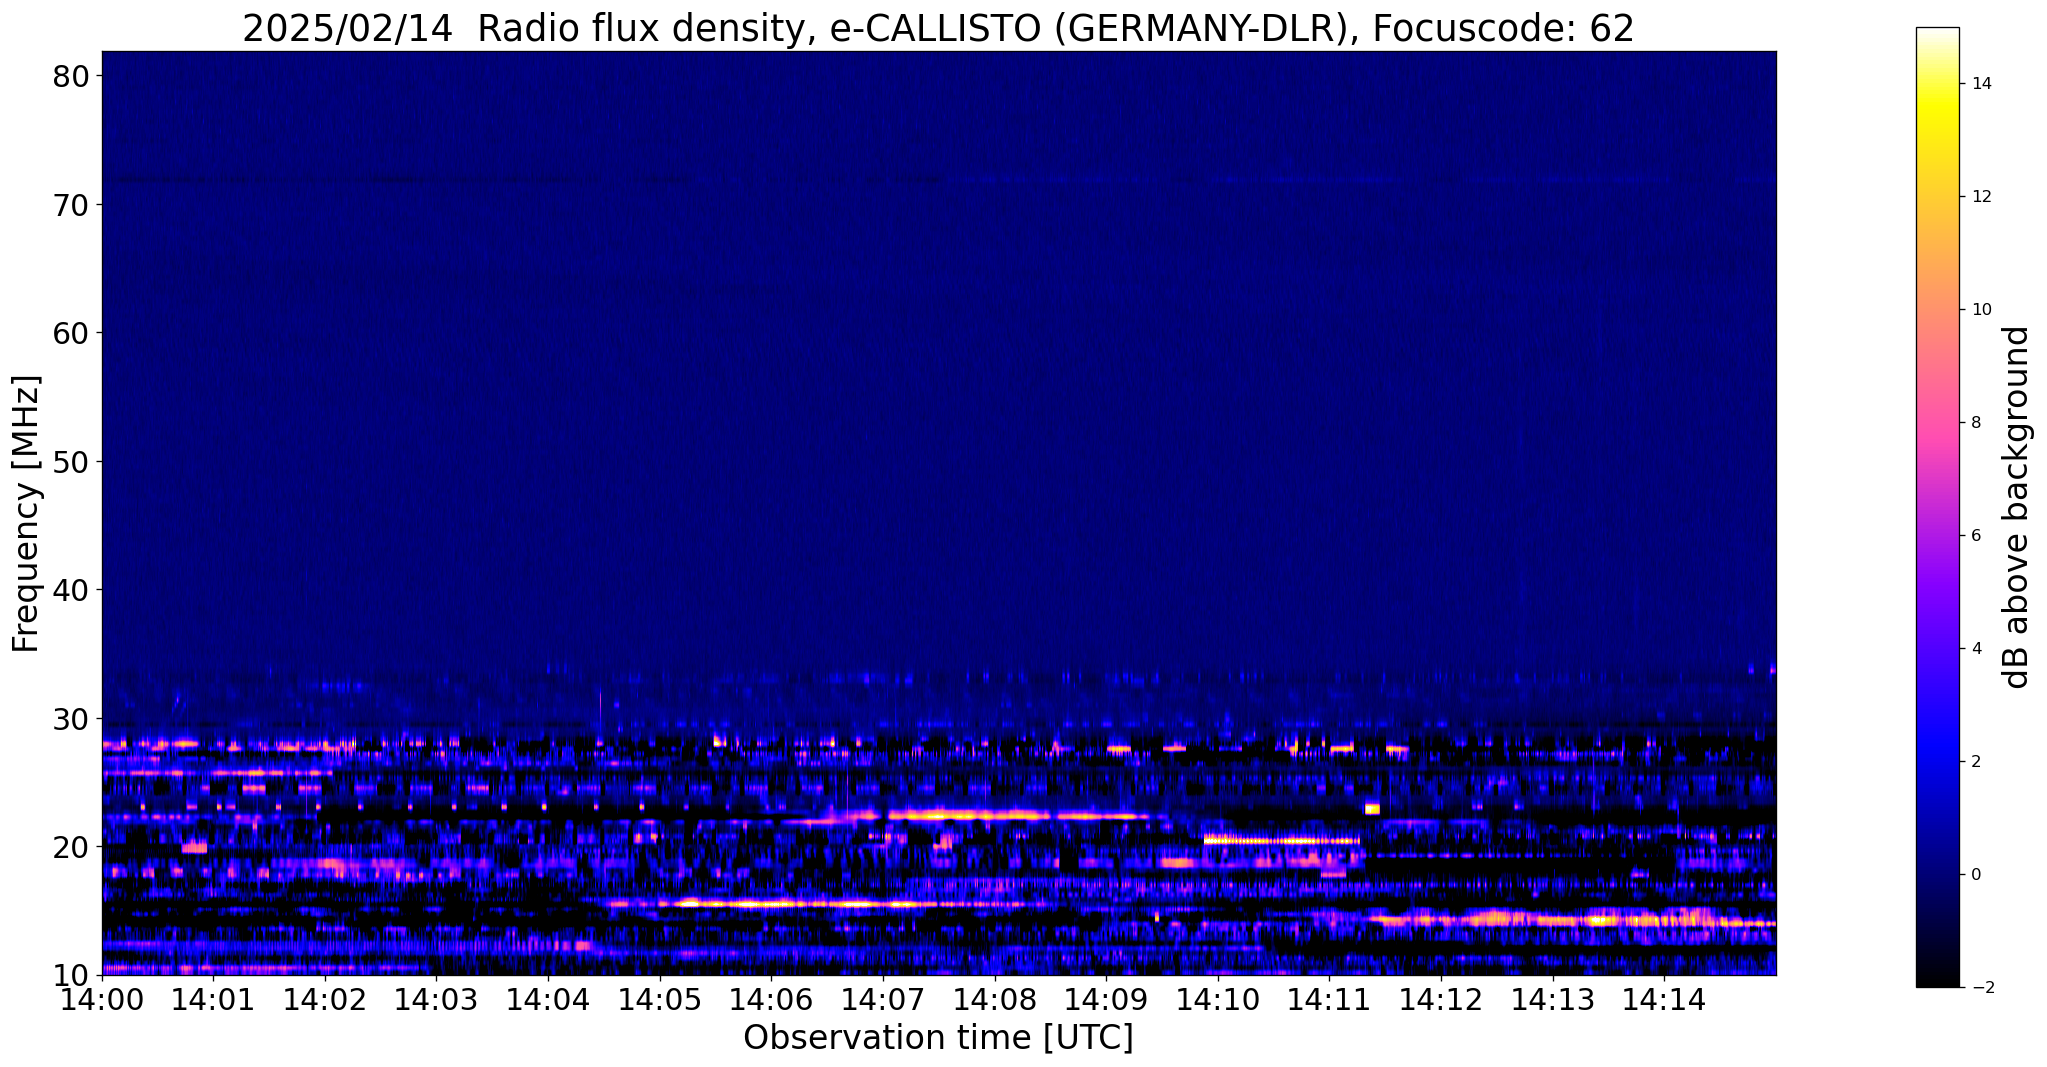The width and height of the screenshot is (2047, 1067).
Task: Click the 'Observation time [UTC]' x-axis label
Action: tap(938, 1038)
